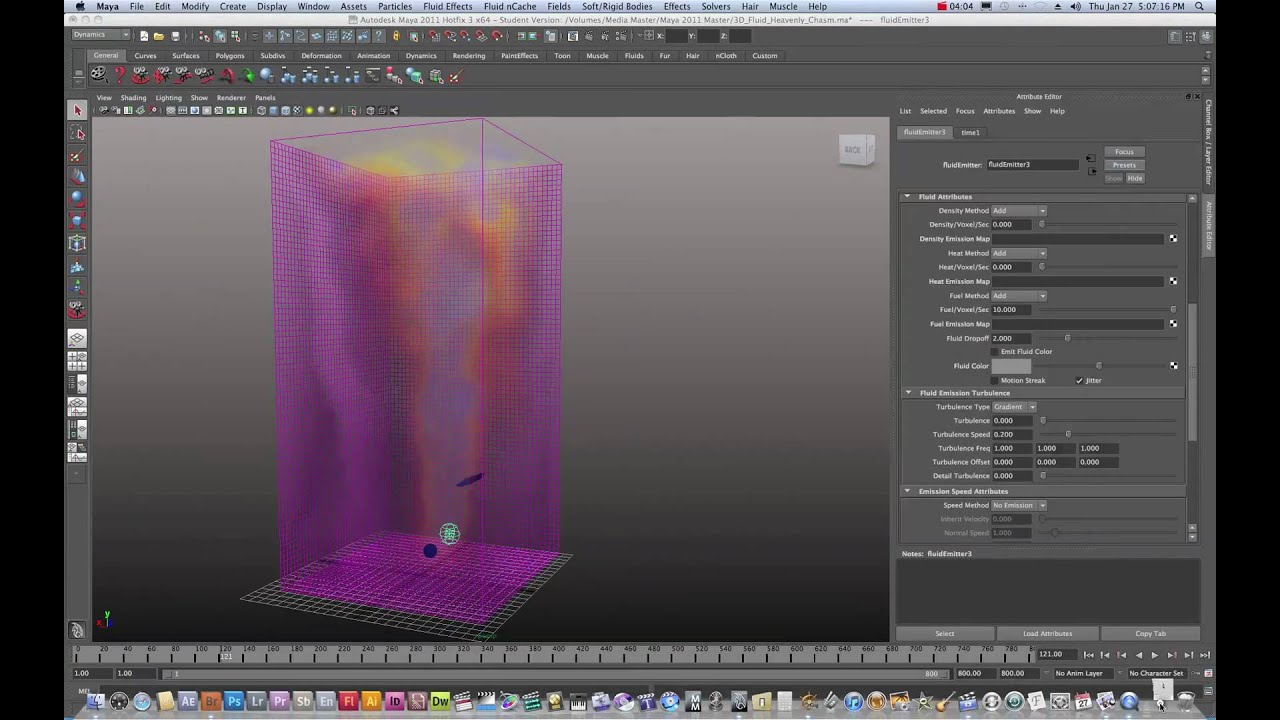The width and height of the screenshot is (1280, 720).
Task: Adjust the Fluid Dropoff slider handle
Action: coord(1067,338)
